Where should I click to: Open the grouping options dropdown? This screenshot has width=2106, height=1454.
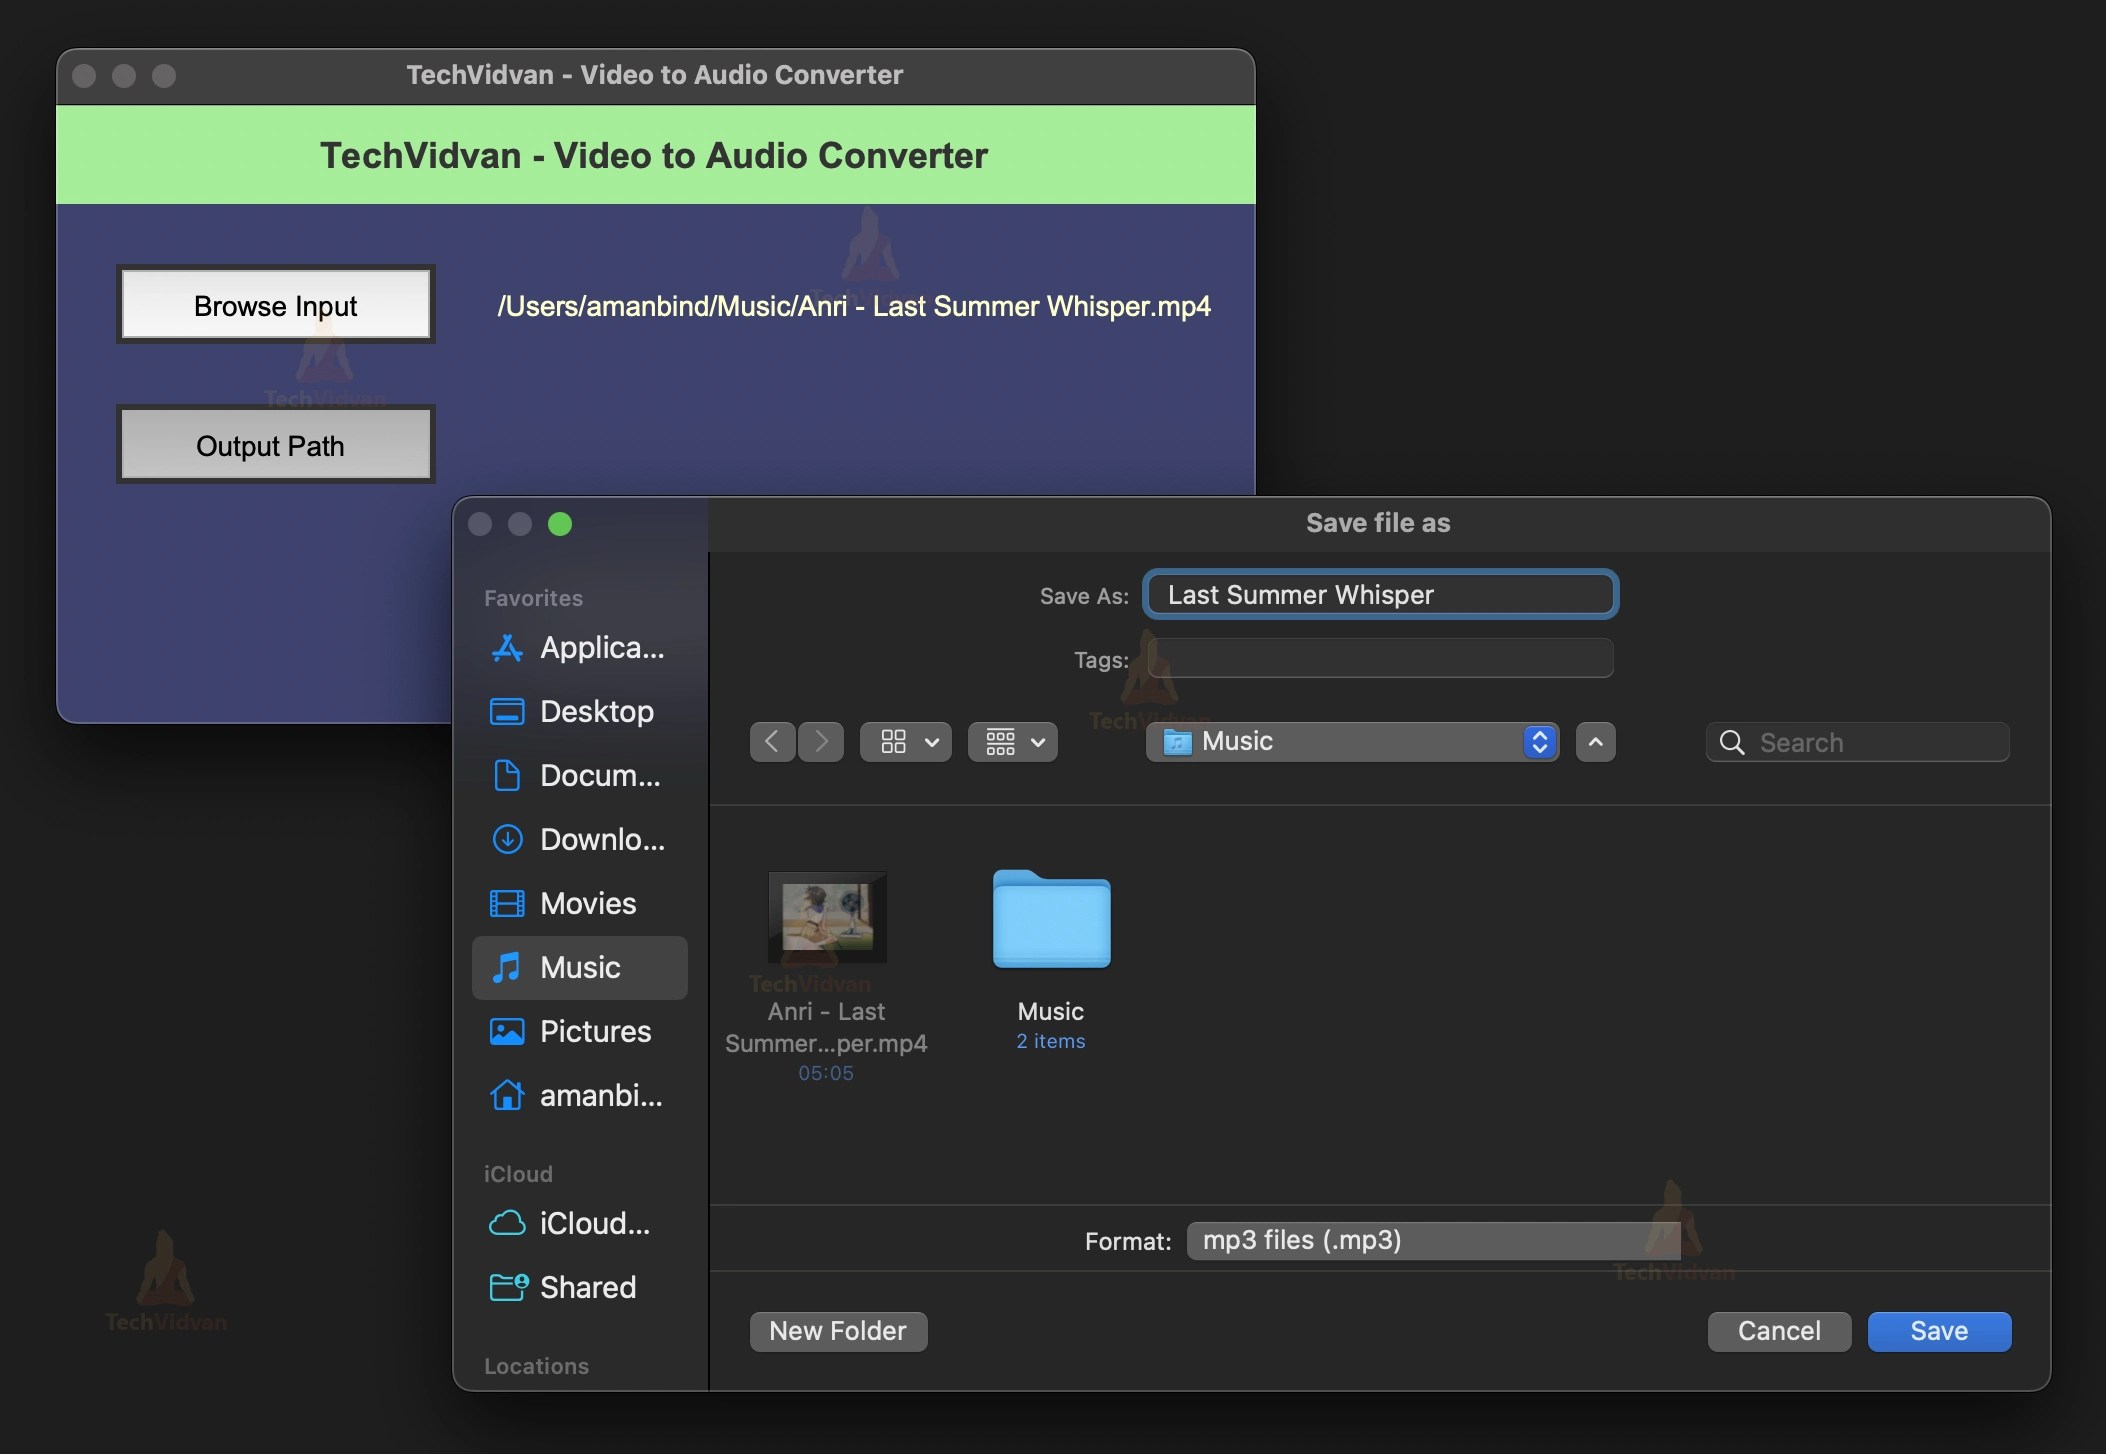[x=1012, y=742]
